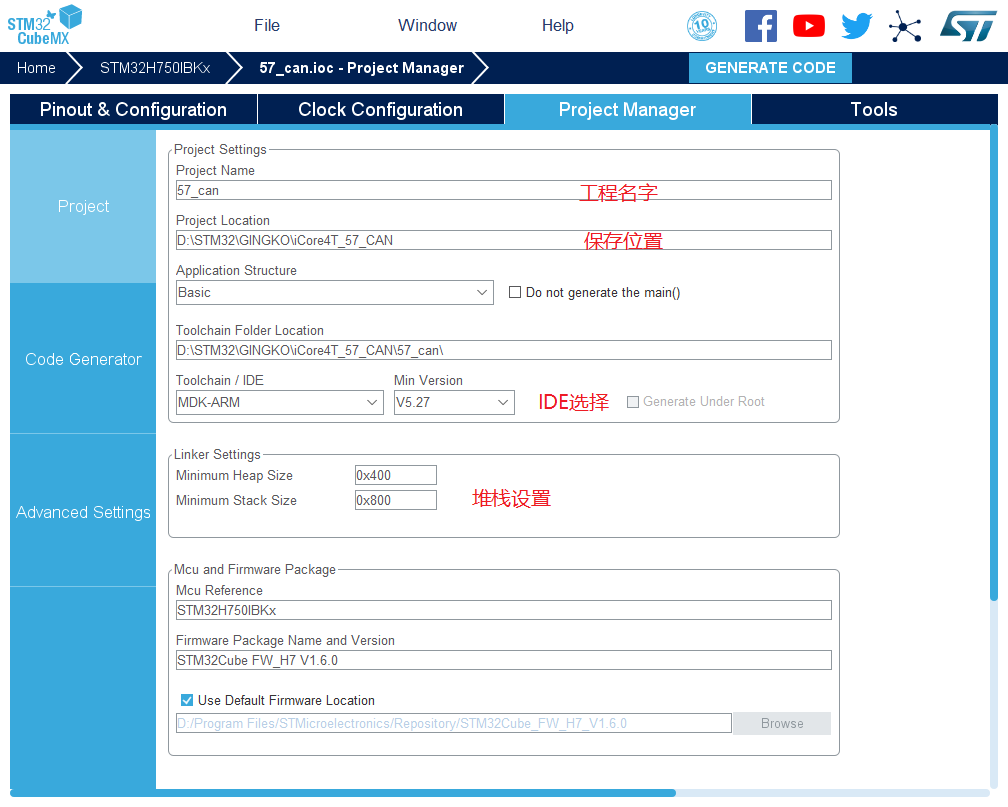
Task: Click the GENERATE CODE button
Action: 770,68
